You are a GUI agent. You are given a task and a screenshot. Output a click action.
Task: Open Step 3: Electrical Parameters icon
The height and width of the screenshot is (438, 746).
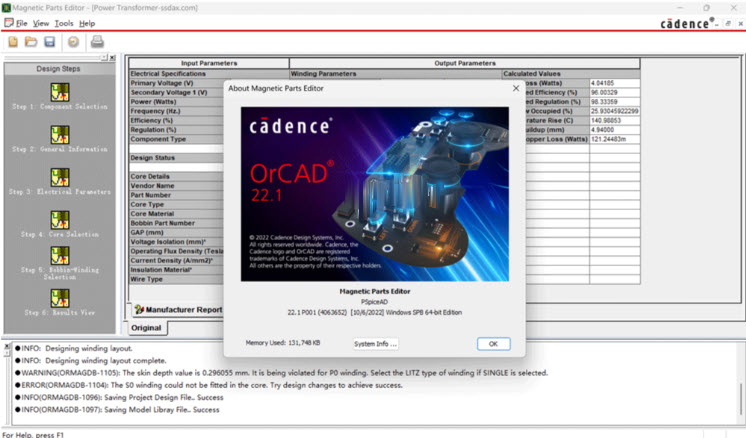60,177
